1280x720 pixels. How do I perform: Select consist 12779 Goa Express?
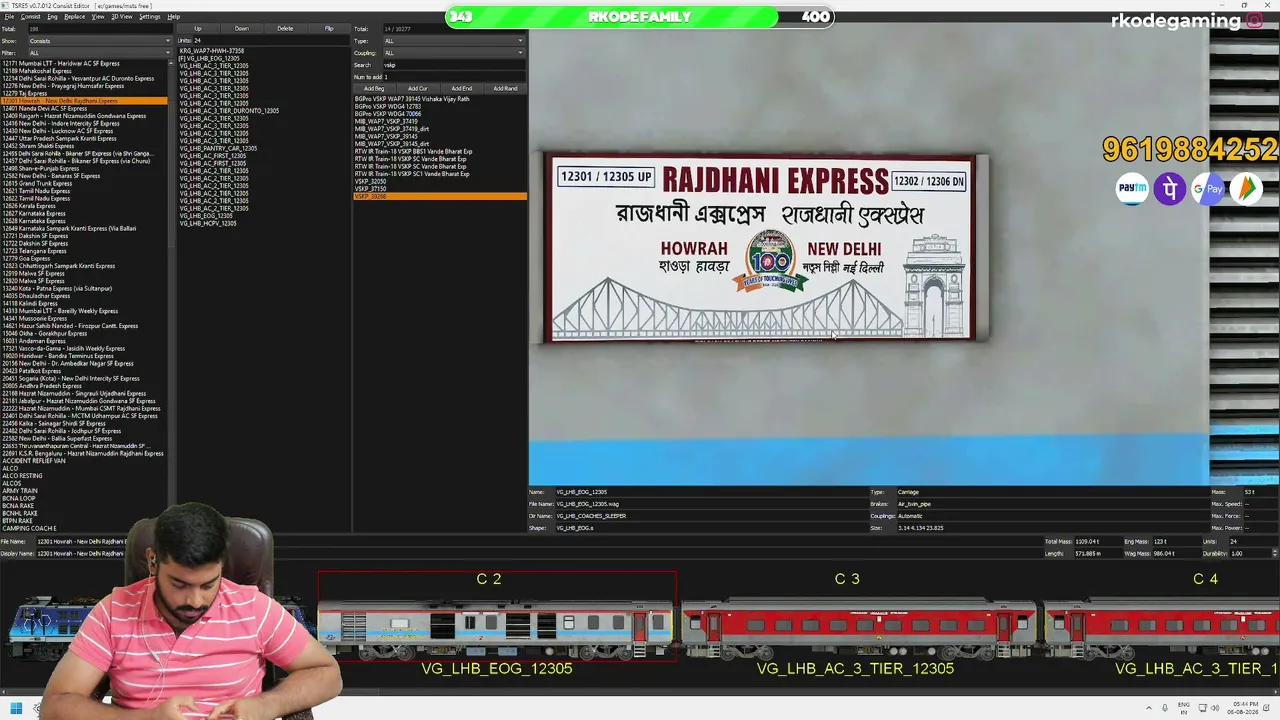(26, 259)
